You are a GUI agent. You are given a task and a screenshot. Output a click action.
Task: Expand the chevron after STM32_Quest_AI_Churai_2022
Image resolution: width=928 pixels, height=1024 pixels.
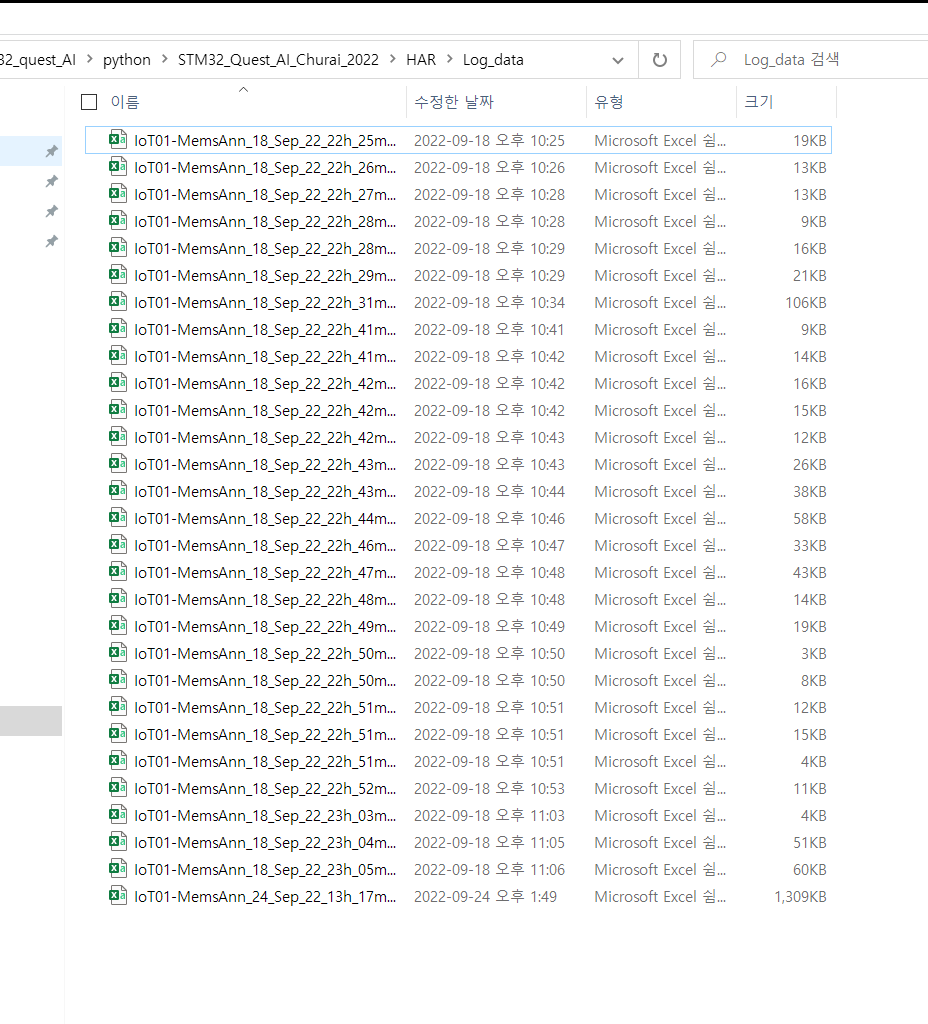pyautogui.click(x=392, y=59)
